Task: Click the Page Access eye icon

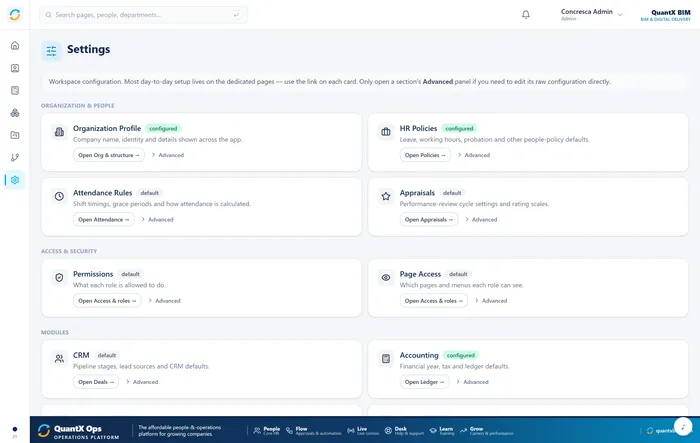Action: pos(386,277)
